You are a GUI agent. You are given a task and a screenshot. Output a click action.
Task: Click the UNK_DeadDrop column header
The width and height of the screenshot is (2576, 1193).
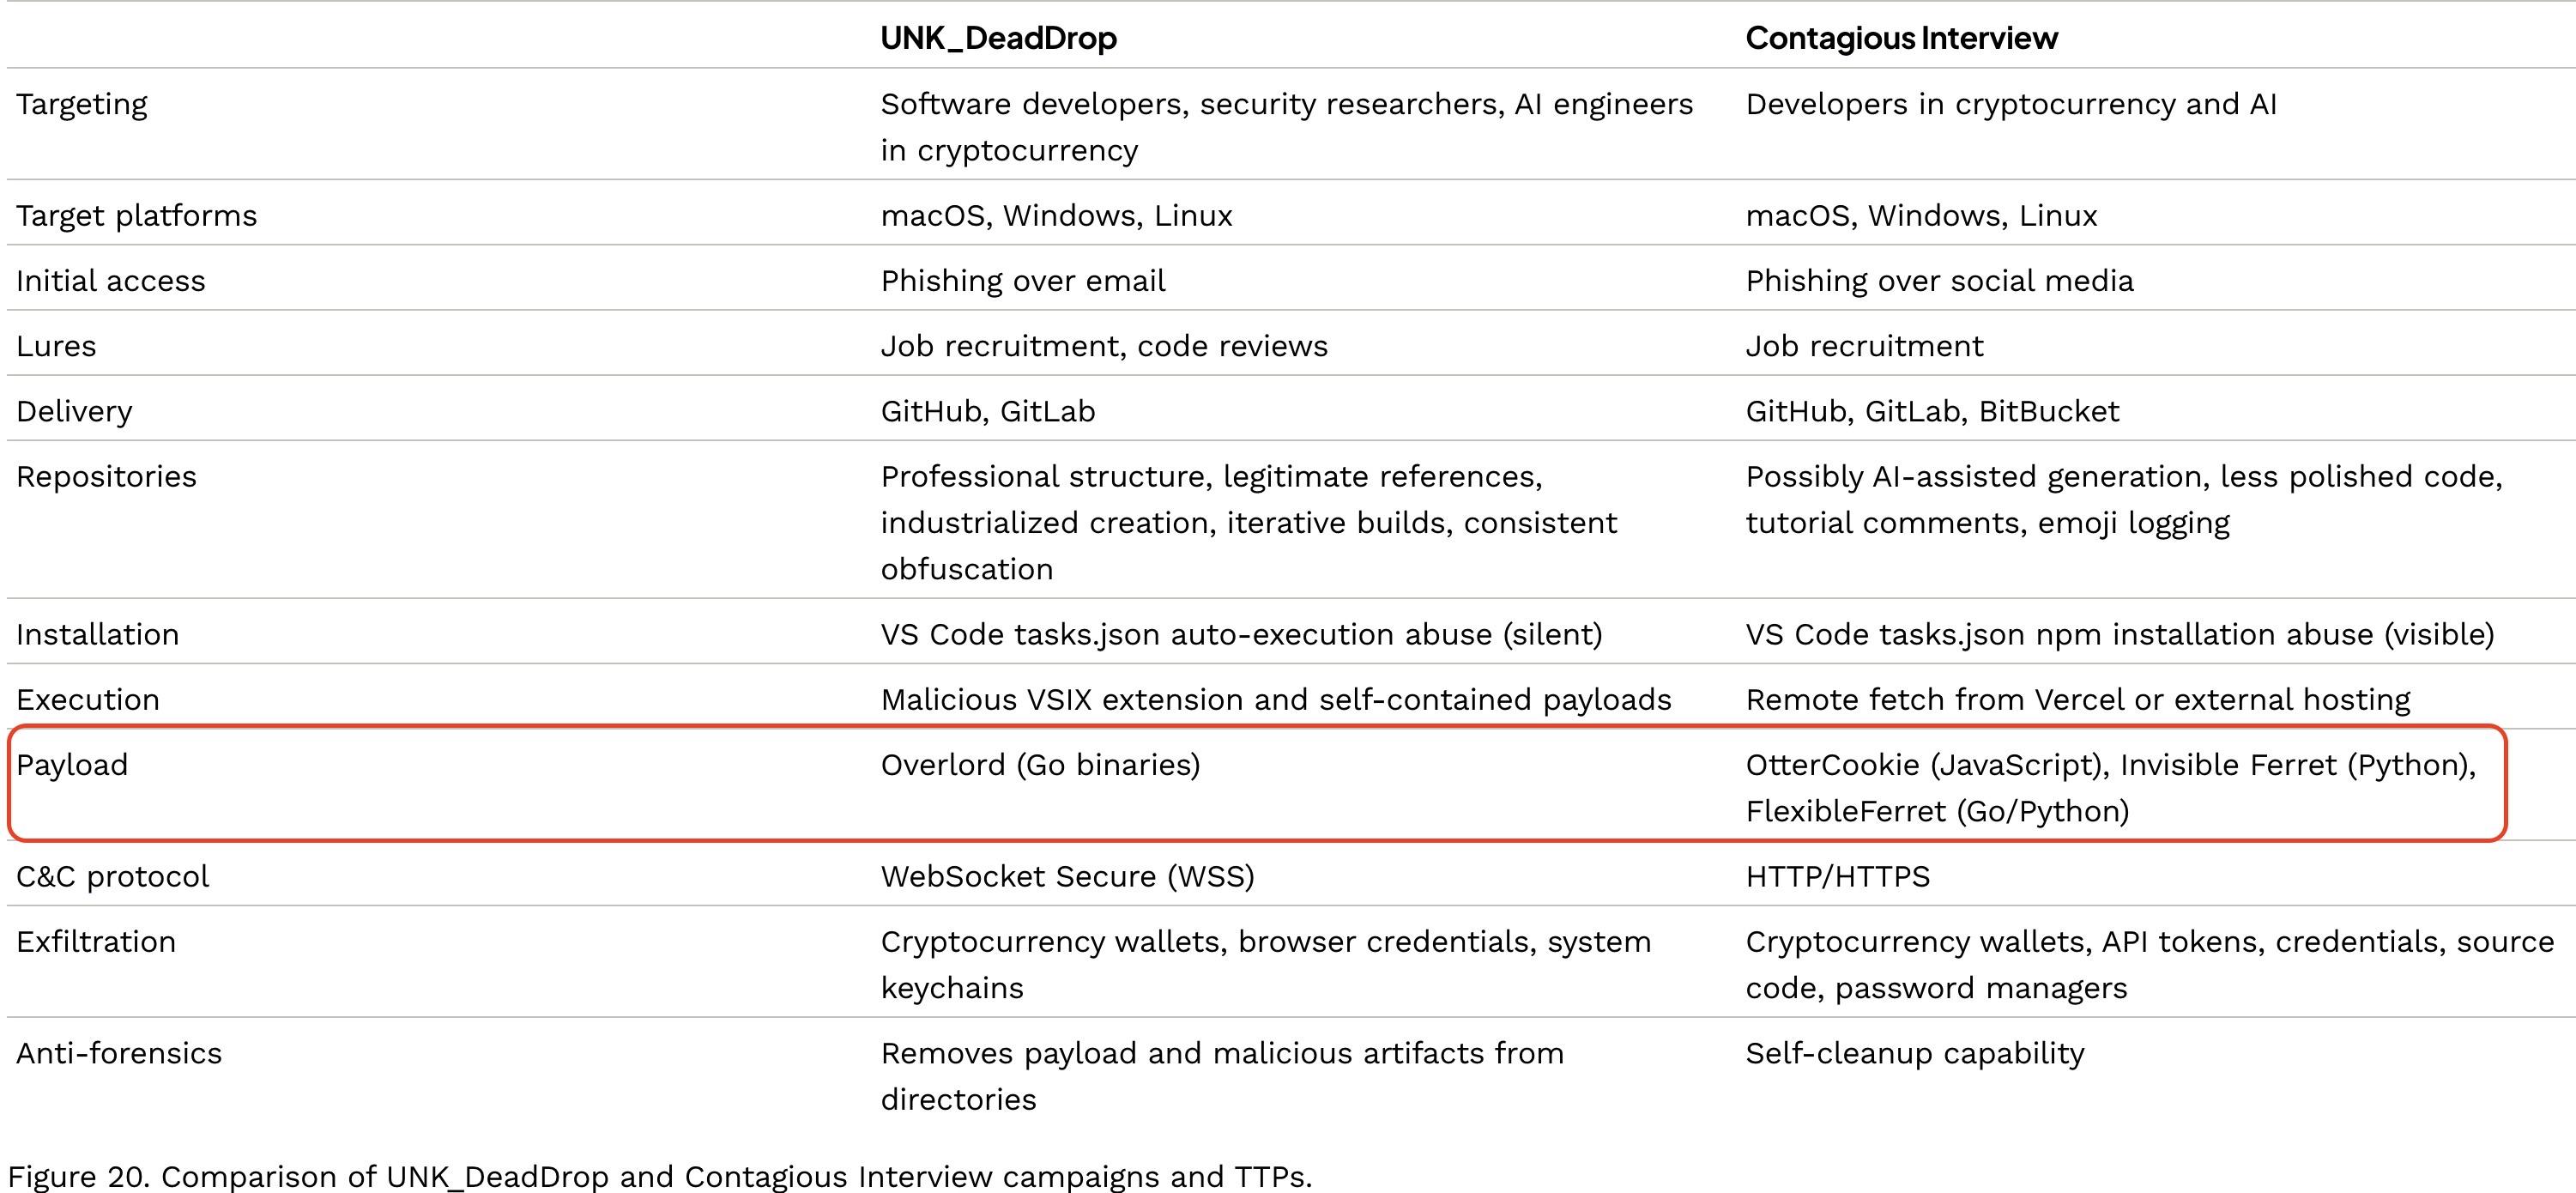998,38
